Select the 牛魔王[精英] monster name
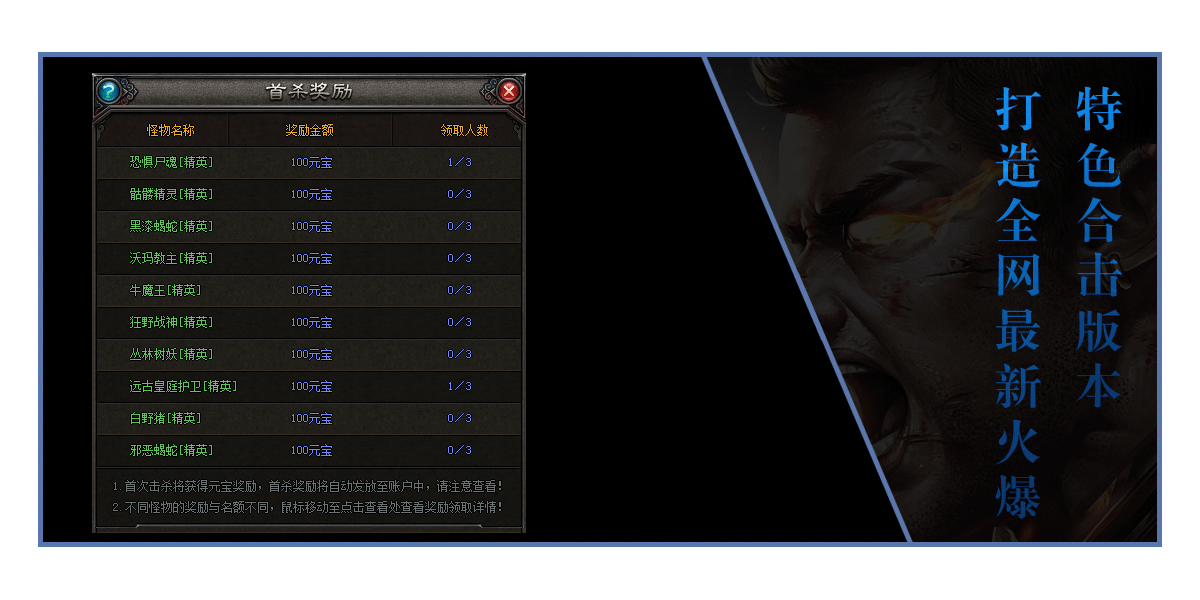Image resolution: width=1200 pixels, height=600 pixels. 165,290
